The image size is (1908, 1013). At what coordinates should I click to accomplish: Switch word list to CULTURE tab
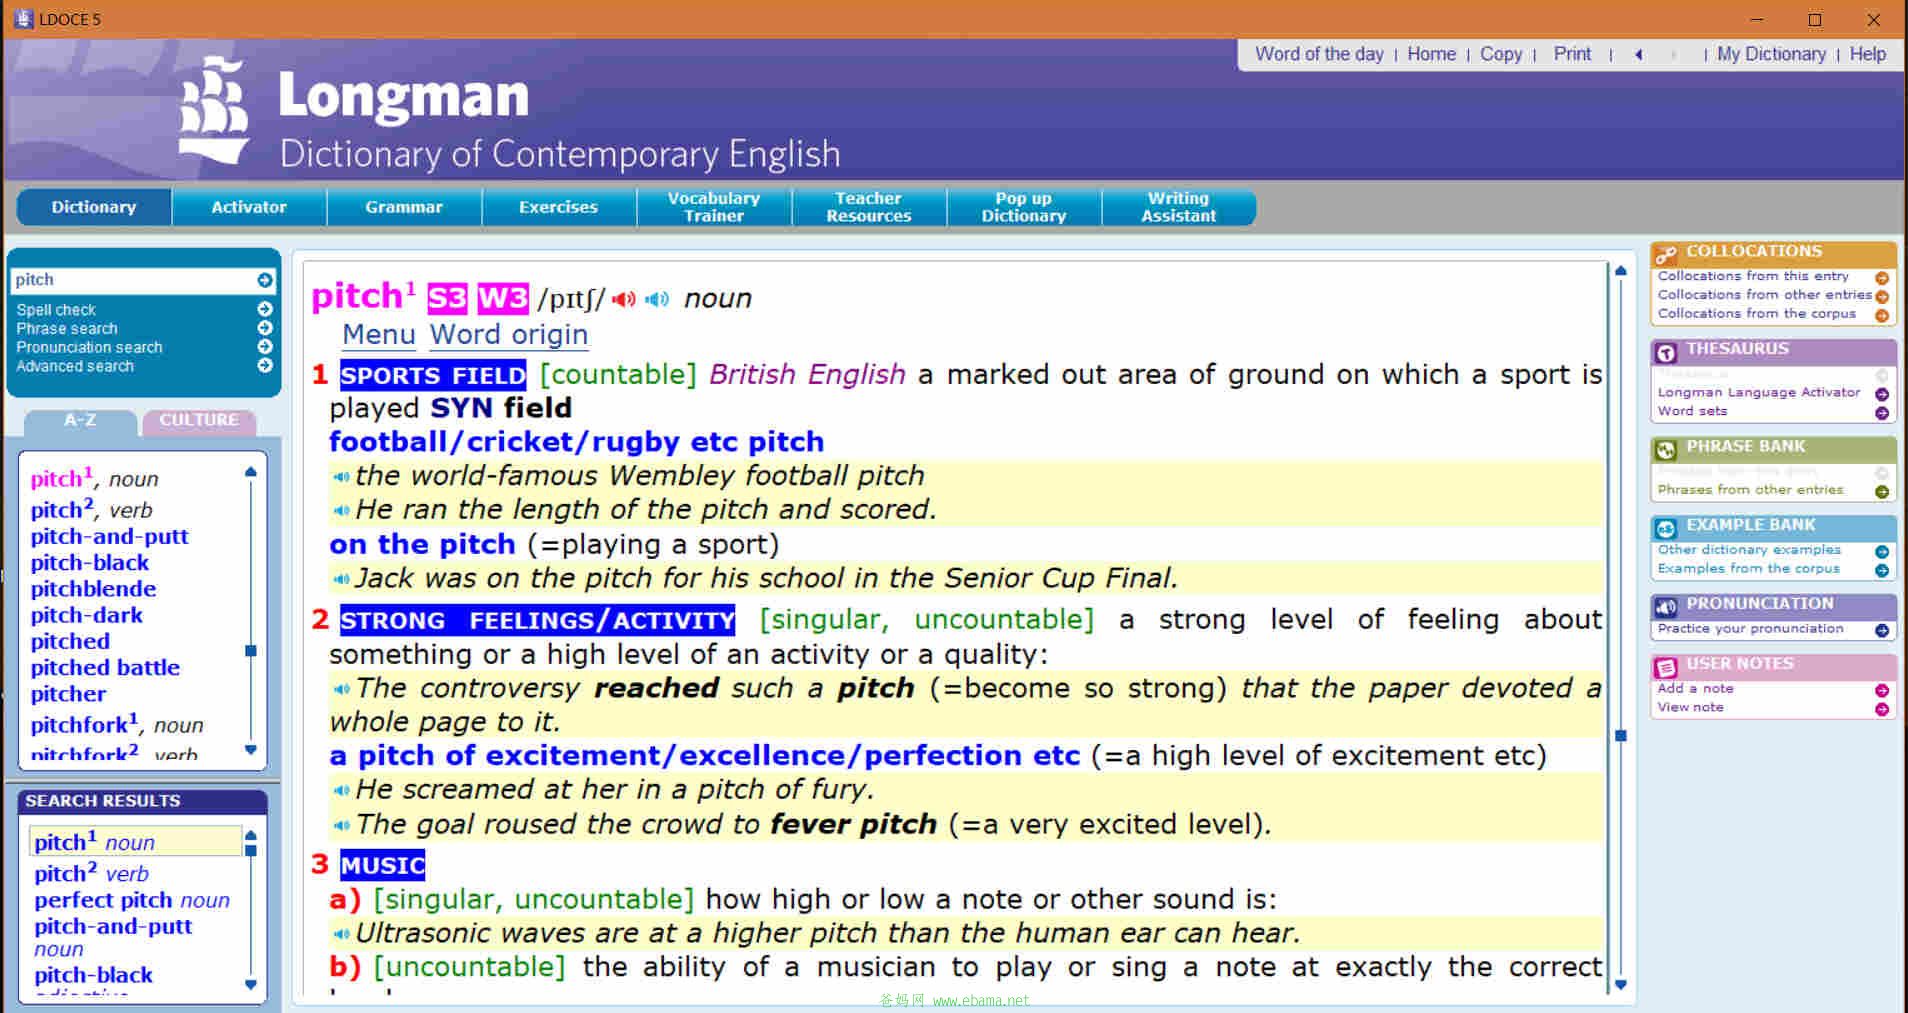click(199, 421)
